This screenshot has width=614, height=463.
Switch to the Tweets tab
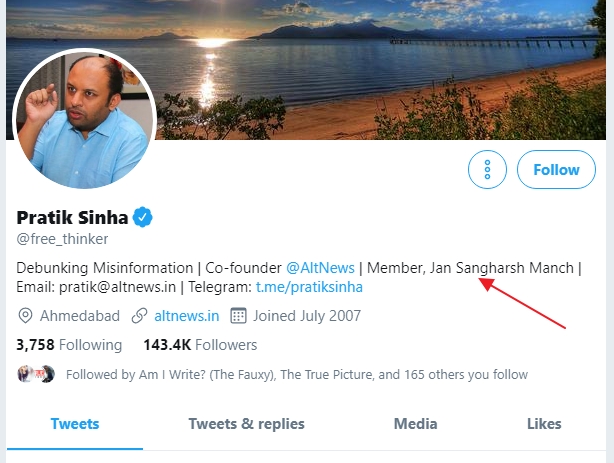[75, 424]
